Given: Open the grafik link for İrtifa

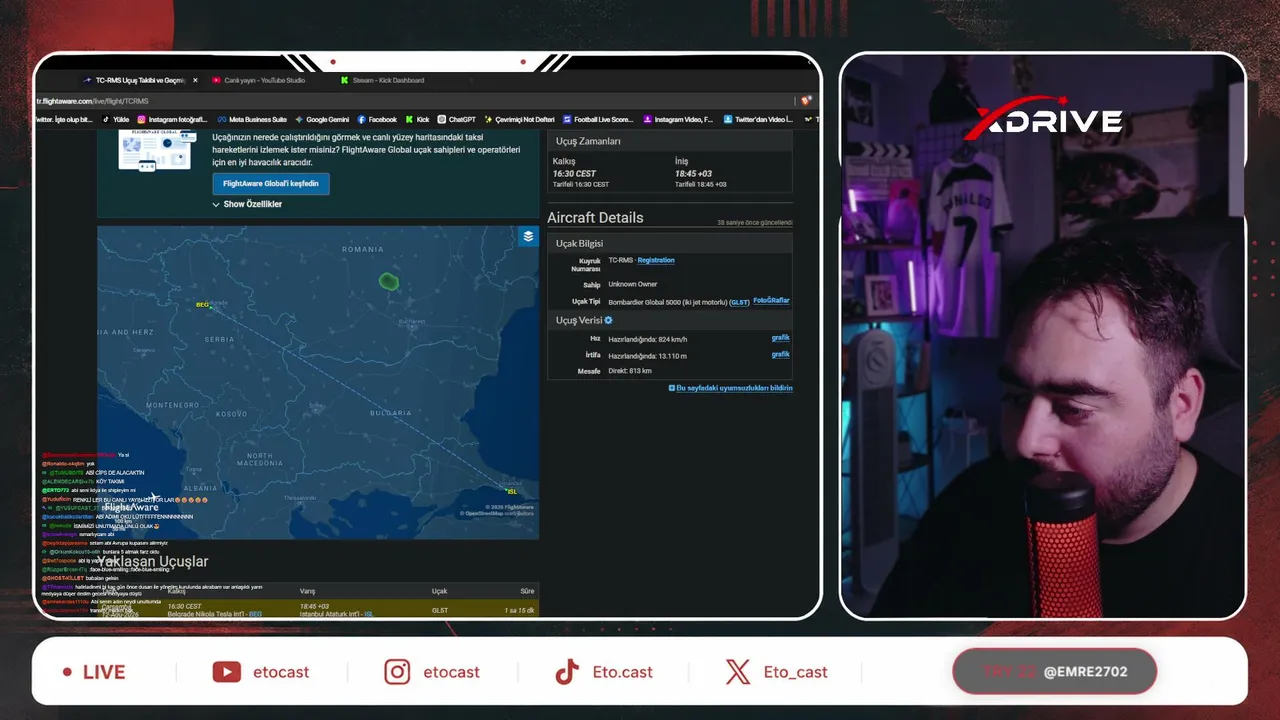Looking at the screenshot, I should click(781, 354).
